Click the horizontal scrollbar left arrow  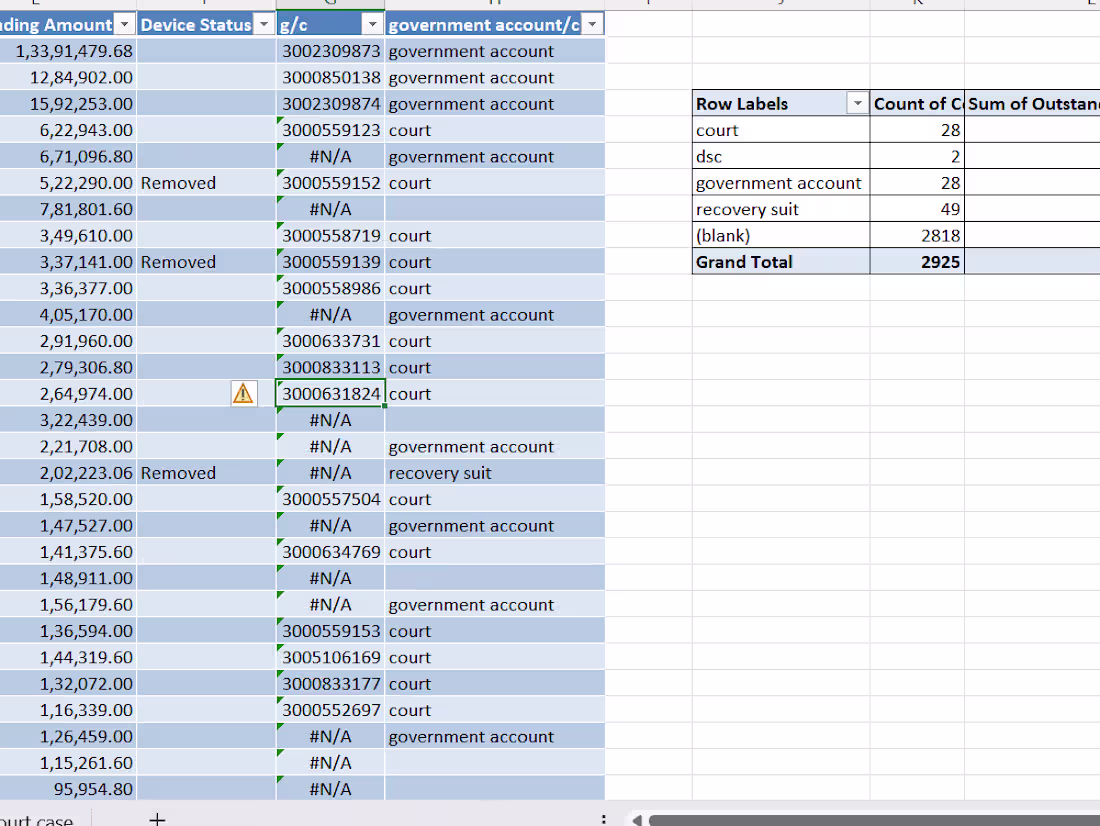point(637,820)
